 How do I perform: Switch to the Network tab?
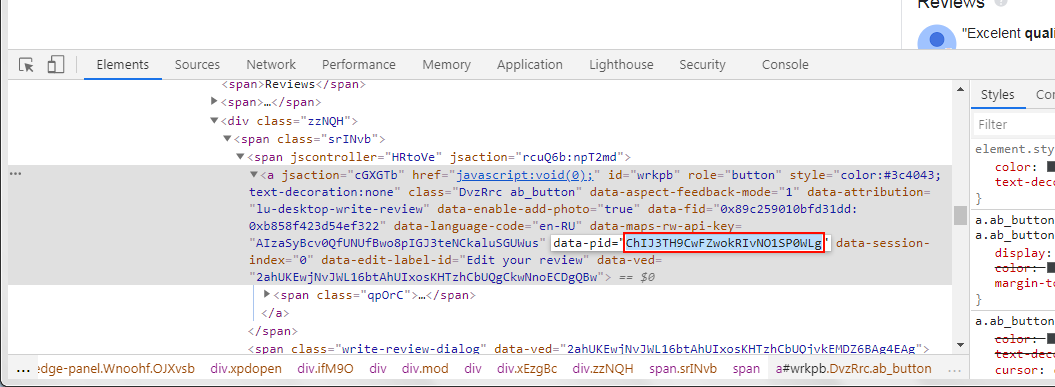pyautogui.click(x=270, y=65)
